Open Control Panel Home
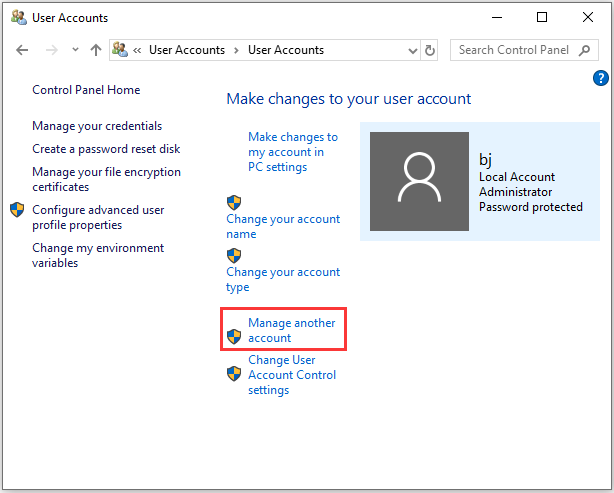 [86, 90]
